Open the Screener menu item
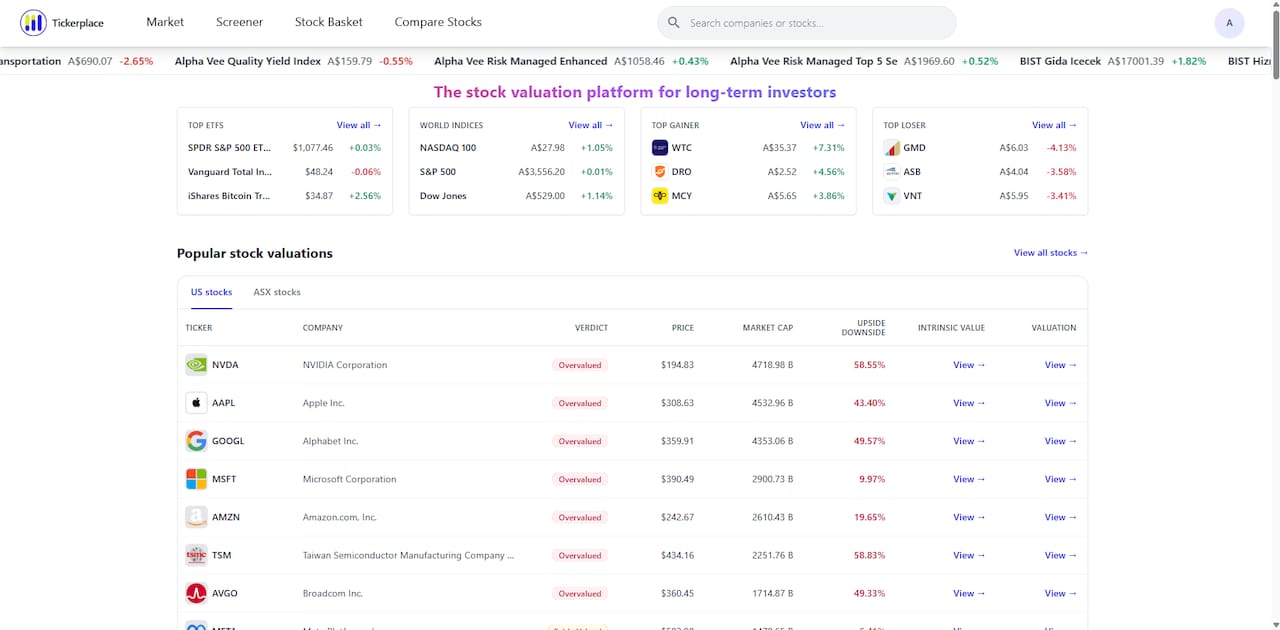Image resolution: width=1280 pixels, height=630 pixels. [x=239, y=22]
